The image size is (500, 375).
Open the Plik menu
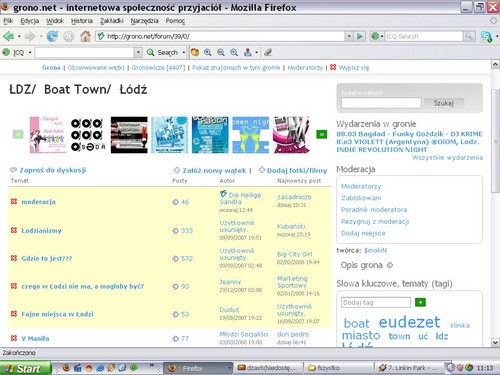click(8, 21)
